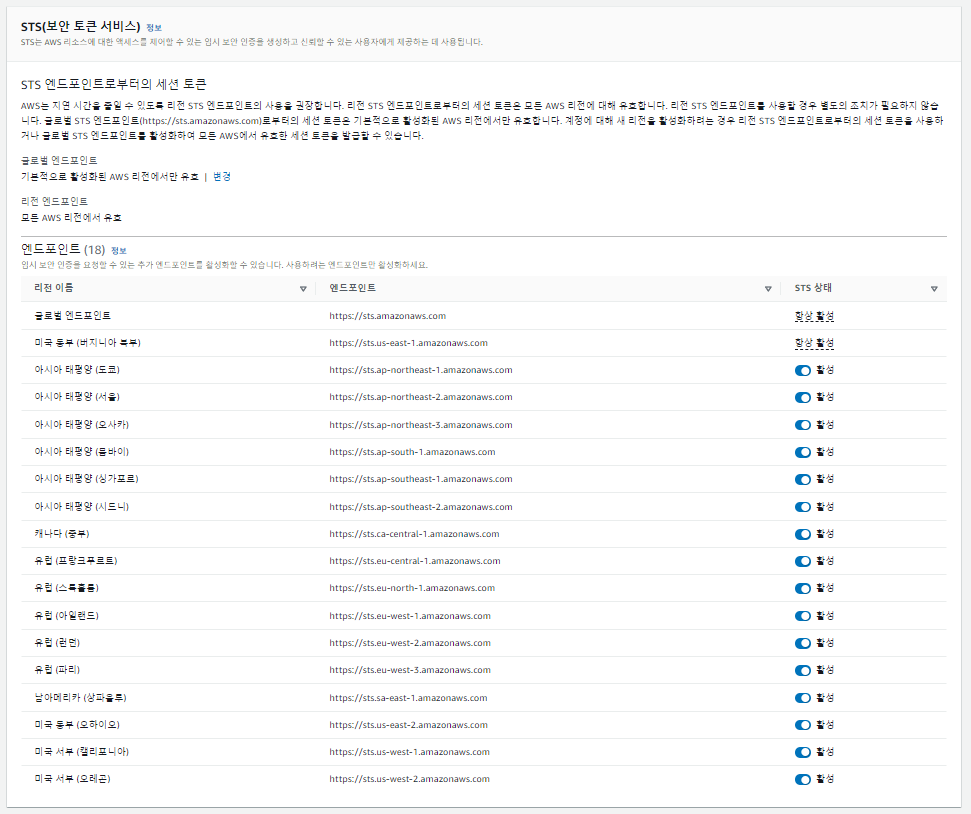
Task: Select https://sts.ap-southeast-1.amazonaws.com endpoint text
Action: coord(421,479)
